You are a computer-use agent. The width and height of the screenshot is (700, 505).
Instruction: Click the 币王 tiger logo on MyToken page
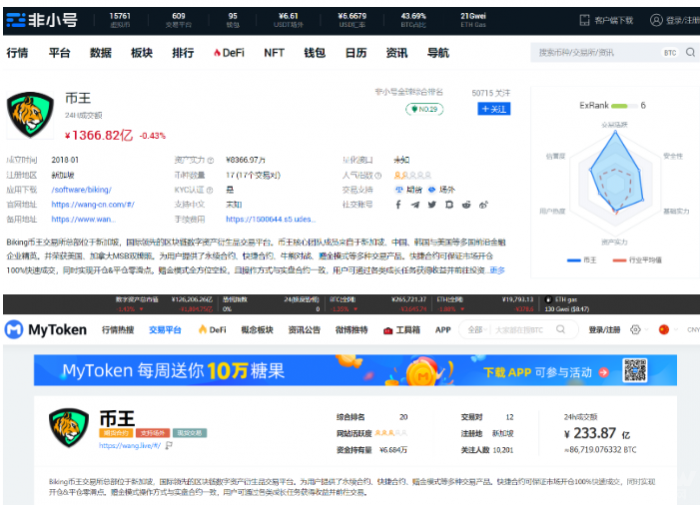coord(69,427)
